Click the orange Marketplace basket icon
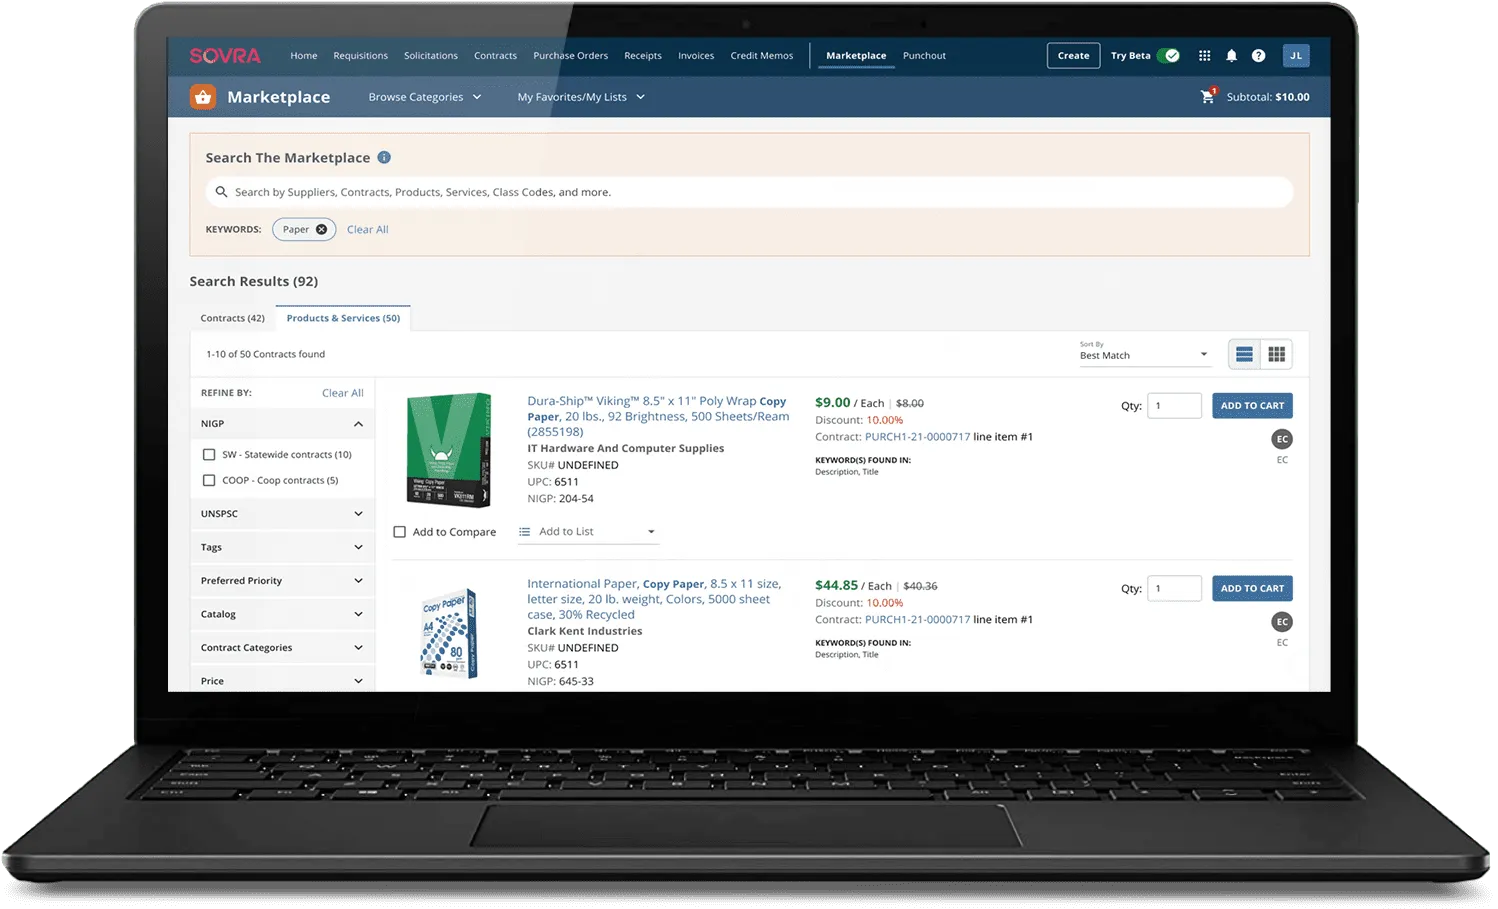The image size is (1498, 909). click(203, 97)
